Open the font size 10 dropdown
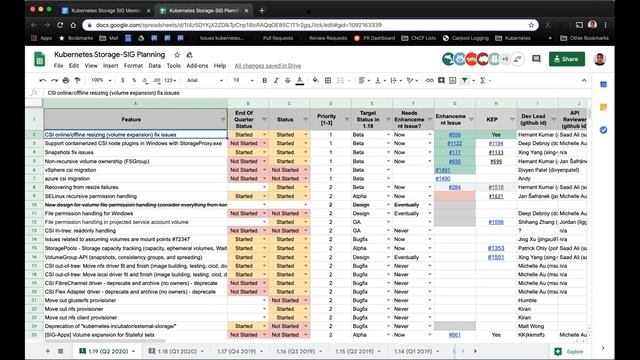The image size is (640, 360). pyautogui.click(x=243, y=80)
